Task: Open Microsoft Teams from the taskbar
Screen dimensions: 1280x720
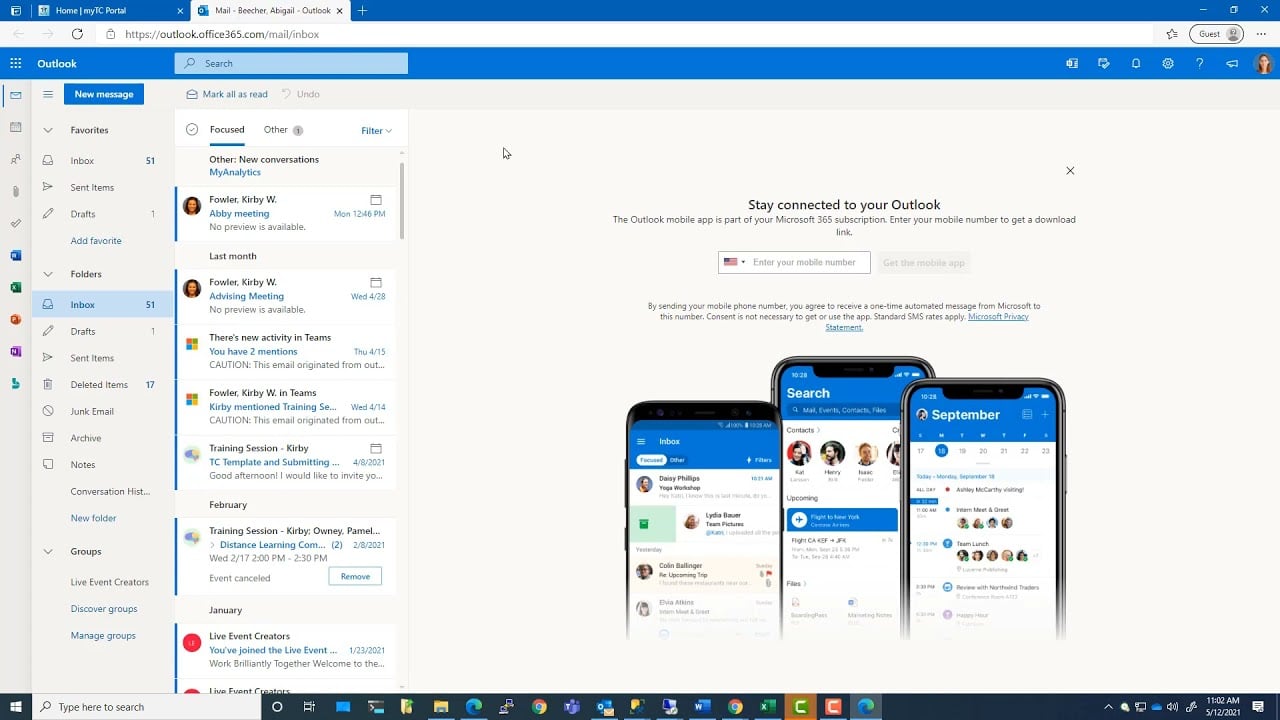Action: pyautogui.click(x=572, y=706)
